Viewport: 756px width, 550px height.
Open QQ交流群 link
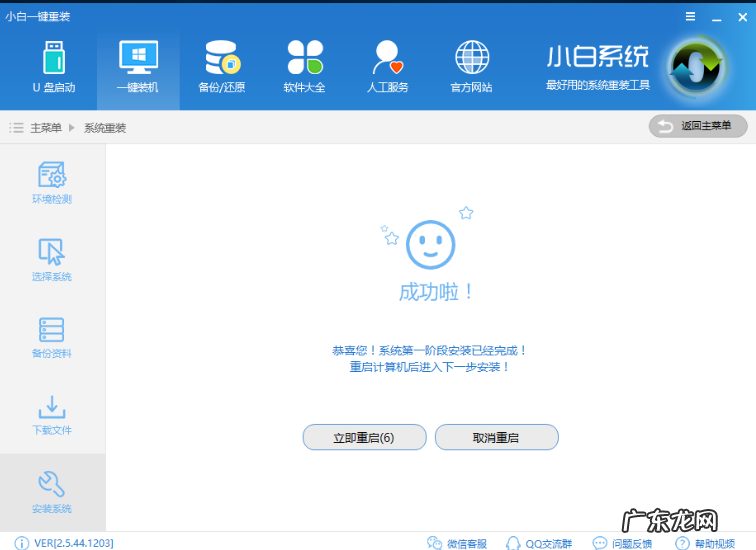(x=539, y=544)
